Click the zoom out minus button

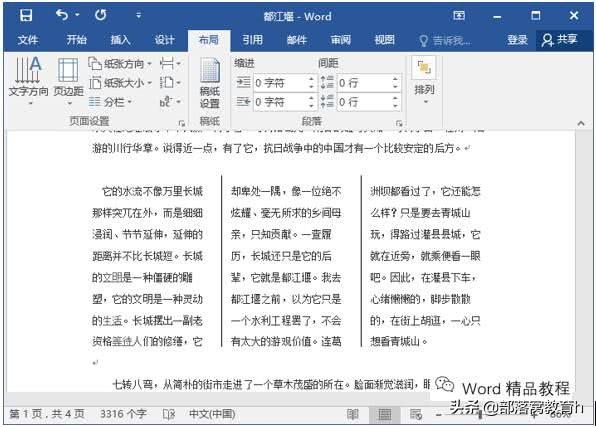(439, 414)
